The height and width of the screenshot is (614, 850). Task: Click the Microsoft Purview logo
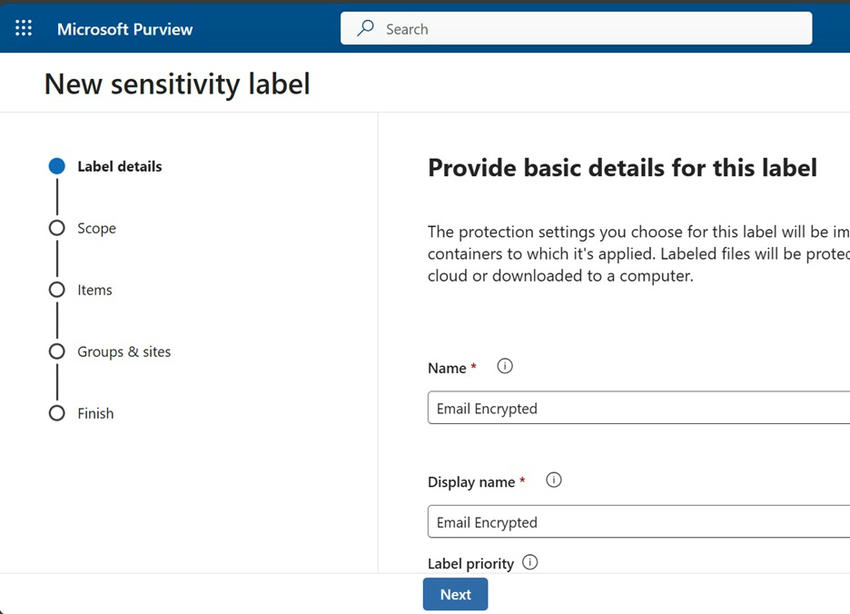[124, 29]
